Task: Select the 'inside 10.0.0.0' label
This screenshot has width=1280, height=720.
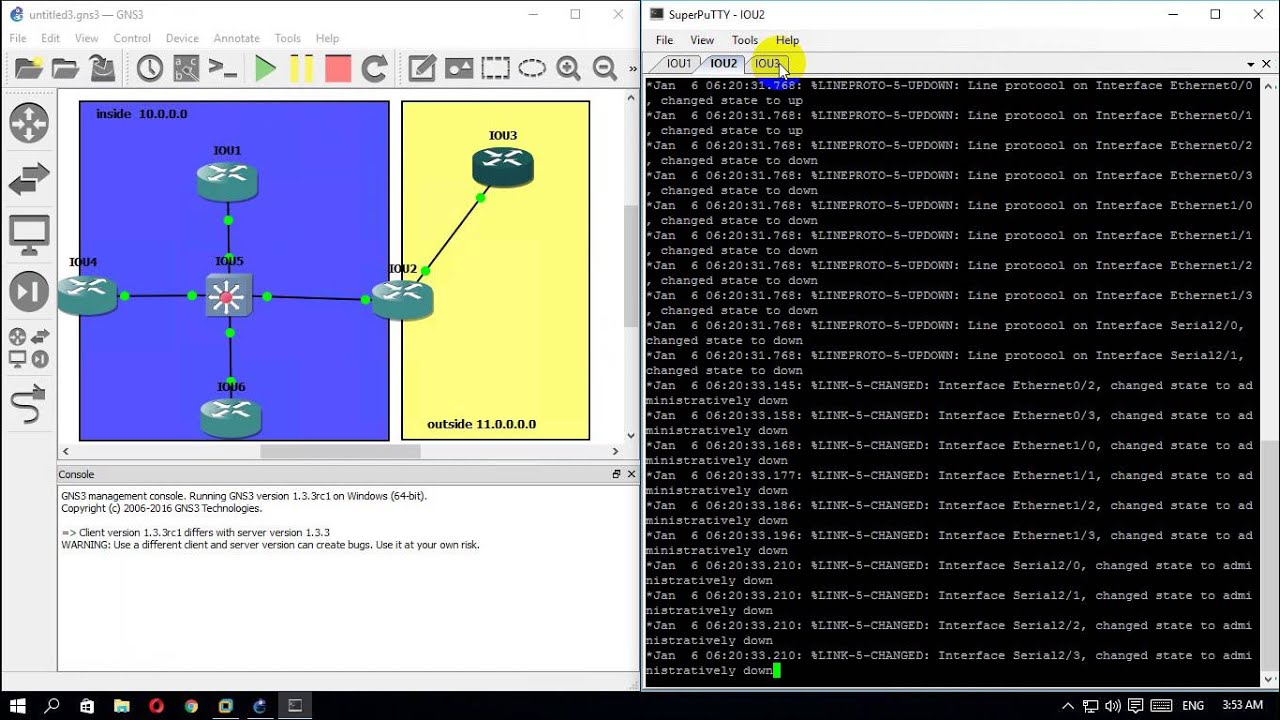Action: 141,114
